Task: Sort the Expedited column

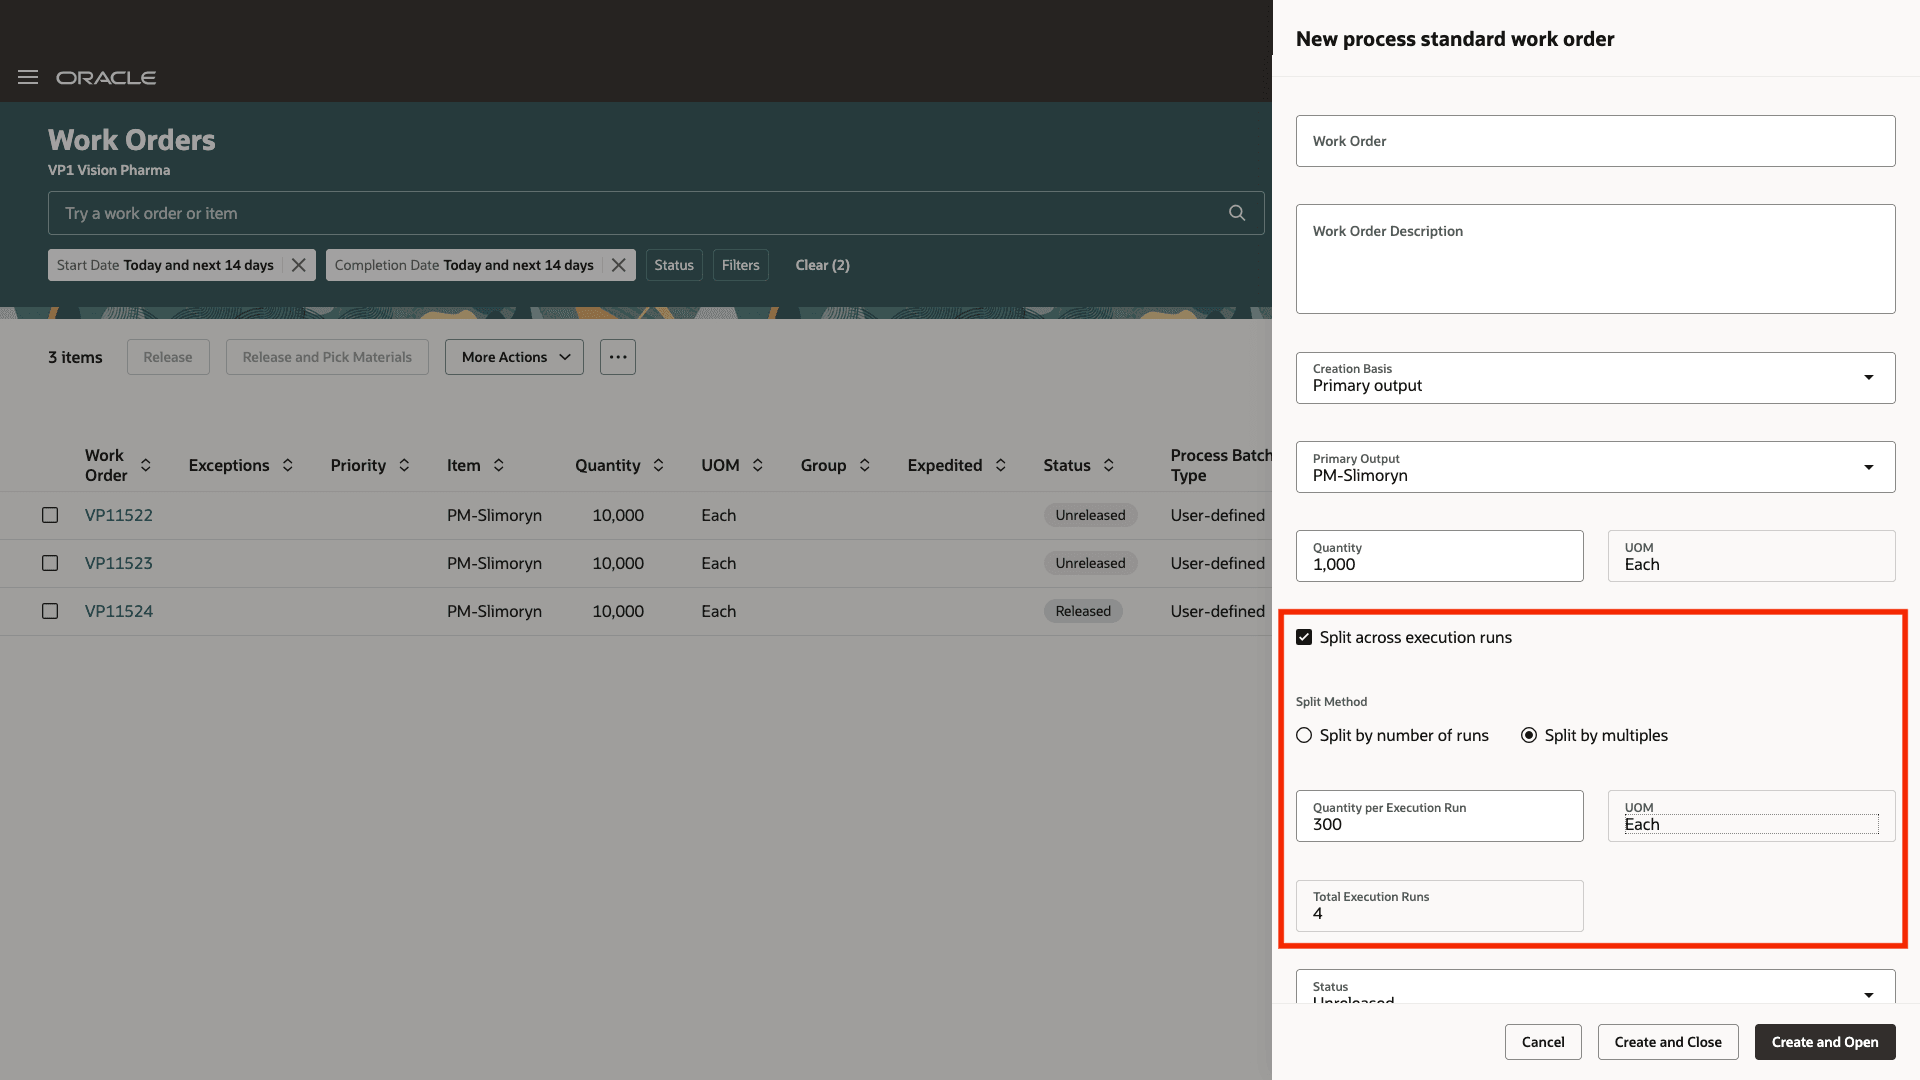Action: [x=1002, y=465]
